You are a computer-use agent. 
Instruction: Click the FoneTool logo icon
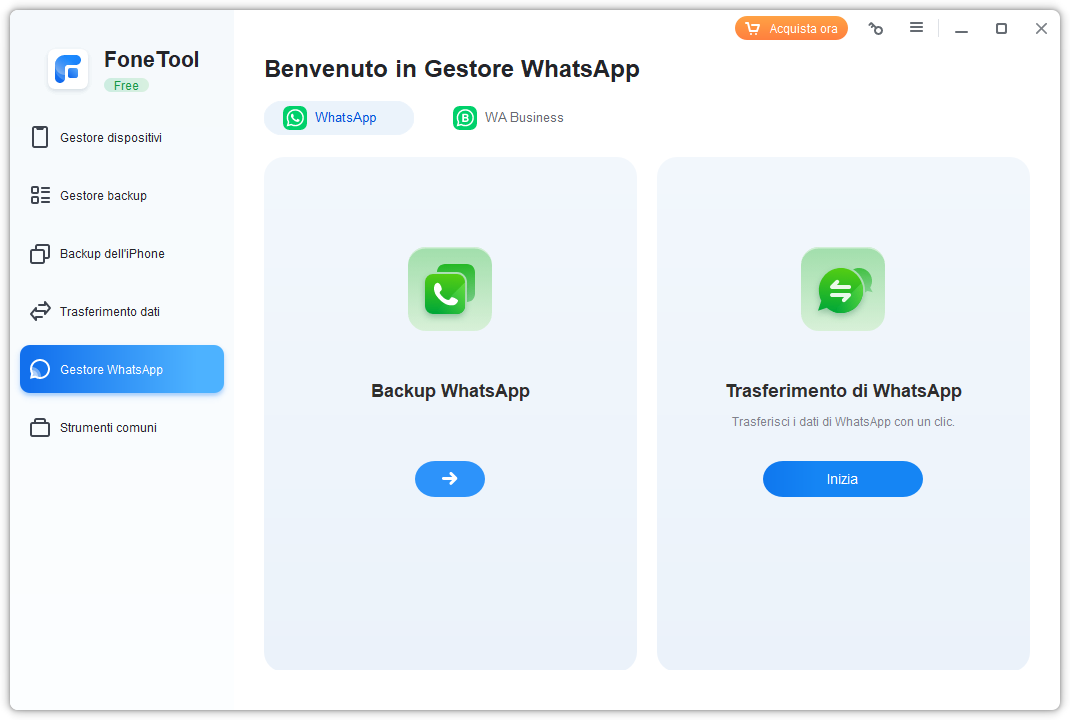point(68,69)
